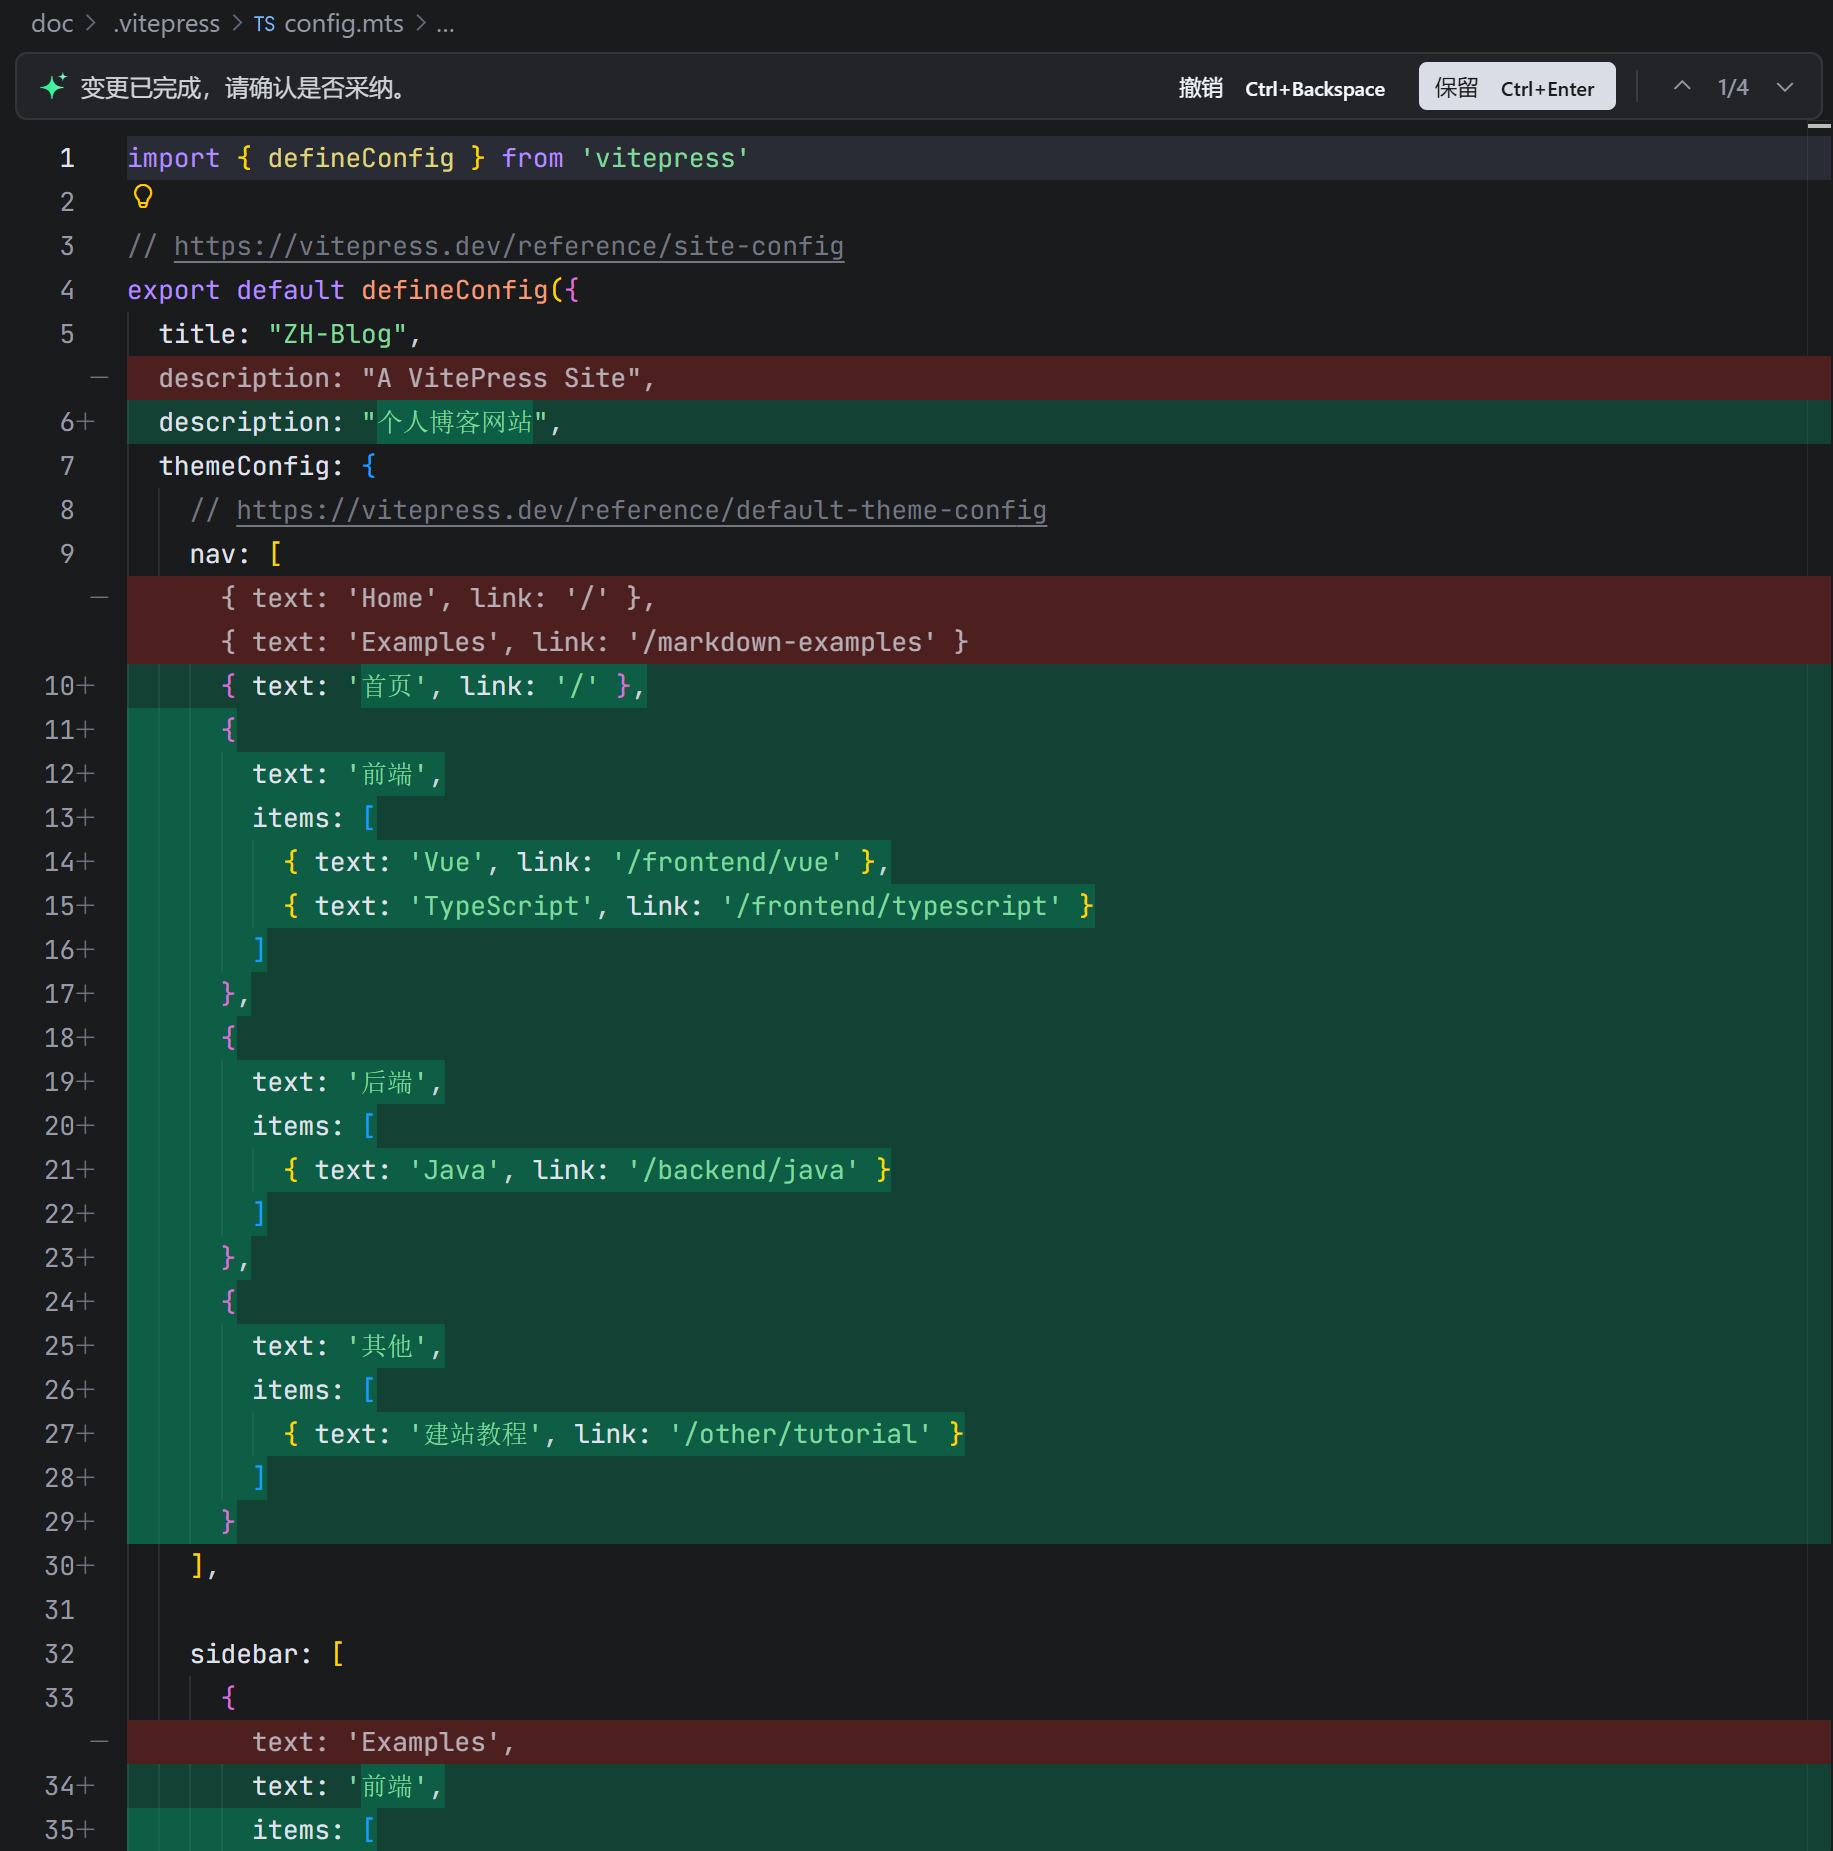Go to previous change with up arrow
The width and height of the screenshot is (1833, 1851).
1682,87
